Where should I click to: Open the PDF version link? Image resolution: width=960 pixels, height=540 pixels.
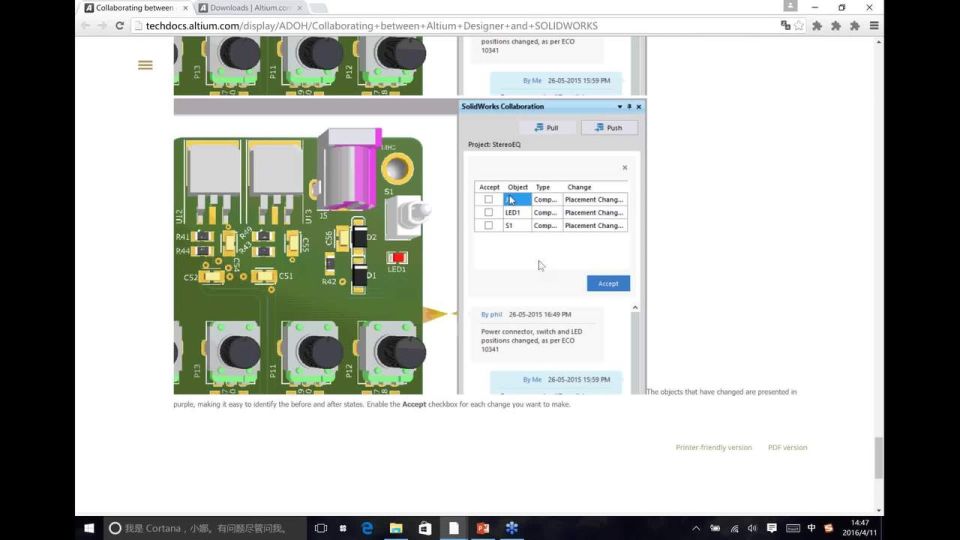[x=787, y=448]
